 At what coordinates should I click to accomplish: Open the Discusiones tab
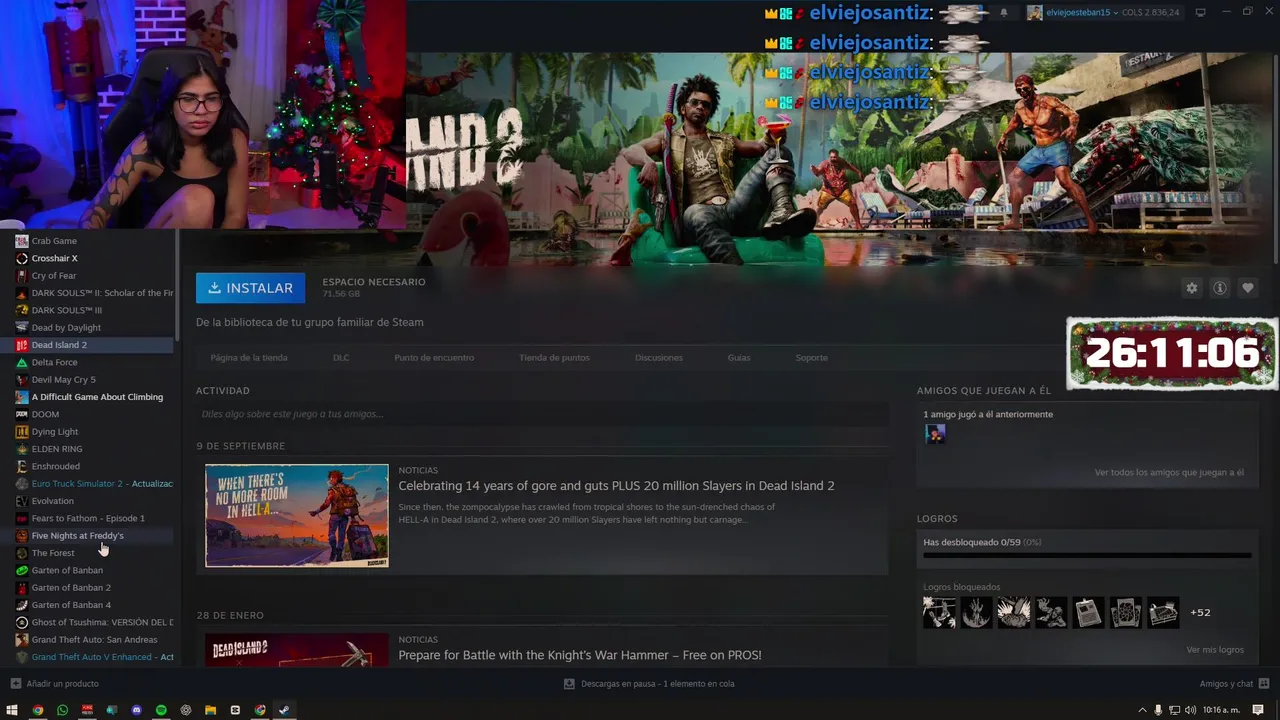click(x=659, y=357)
